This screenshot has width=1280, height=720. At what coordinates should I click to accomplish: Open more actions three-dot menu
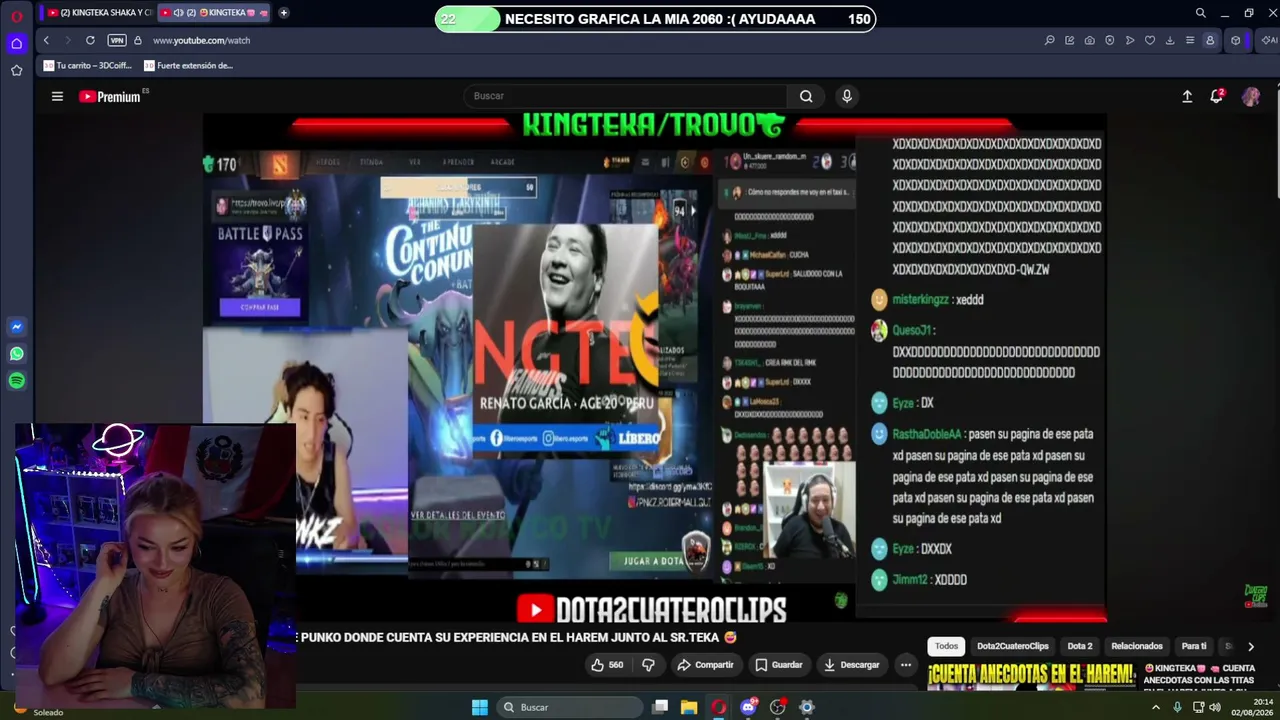[906, 665]
